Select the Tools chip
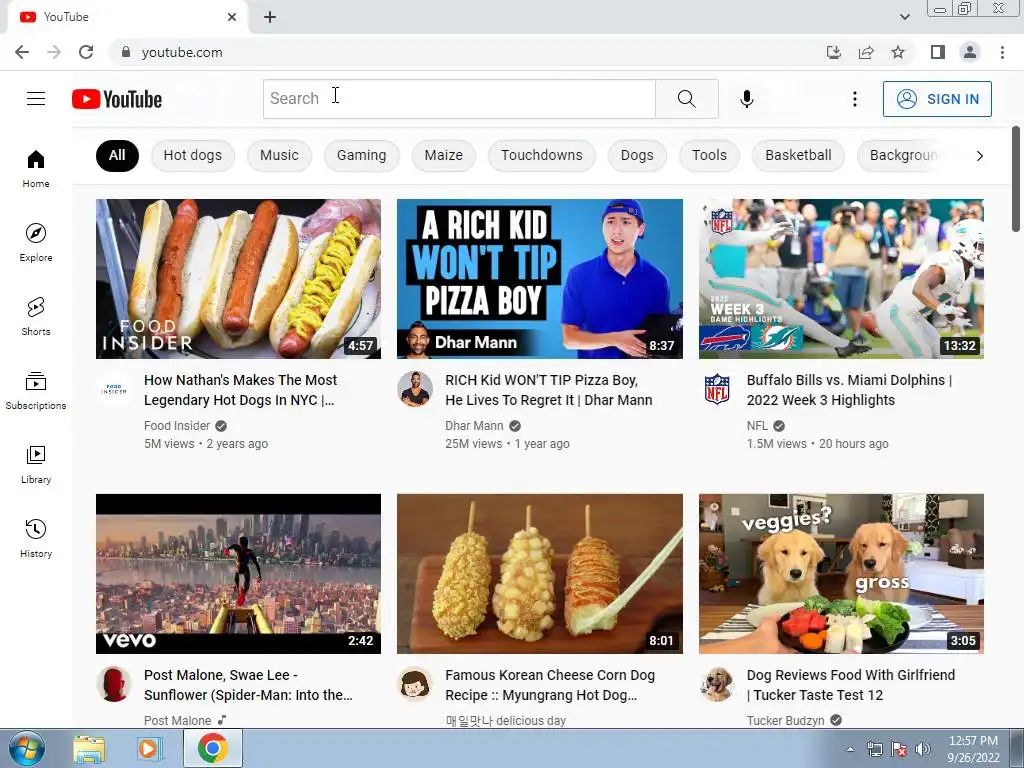Viewport: 1024px width, 768px height. click(709, 155)
